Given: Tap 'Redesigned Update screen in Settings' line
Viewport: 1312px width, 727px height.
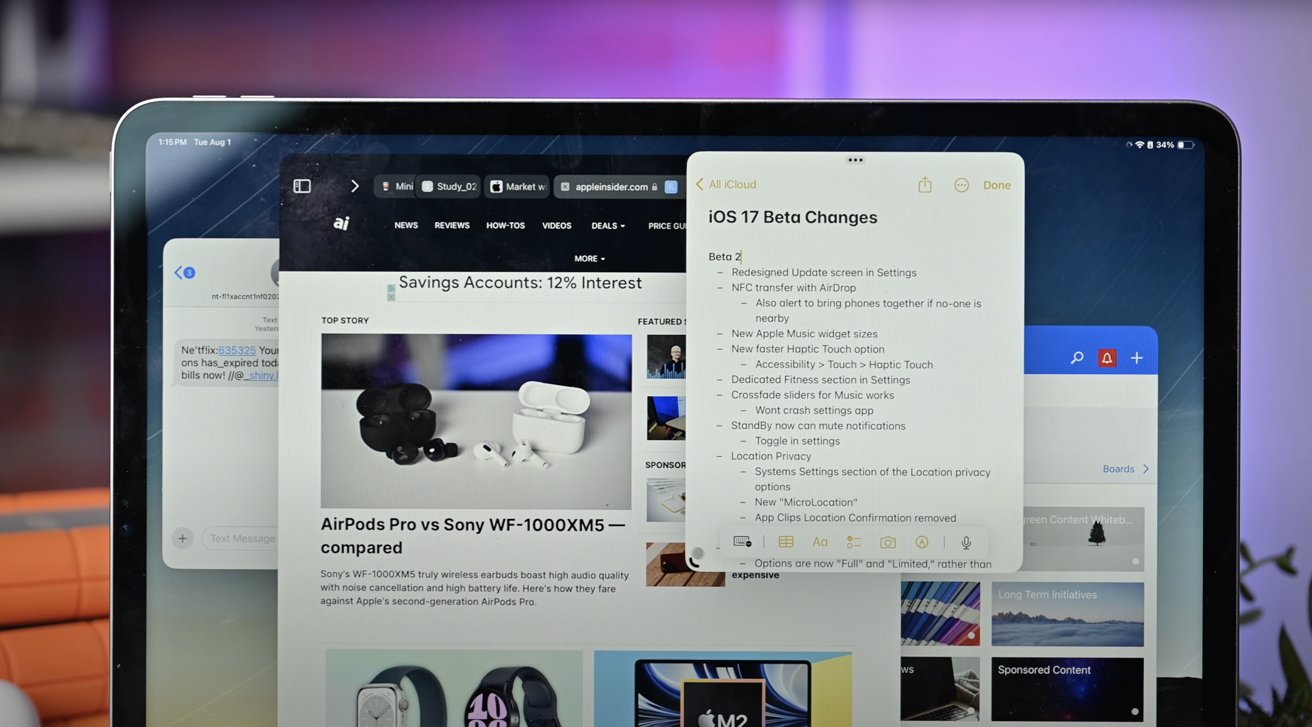Looking at the screenshot, I should point(824,272).
